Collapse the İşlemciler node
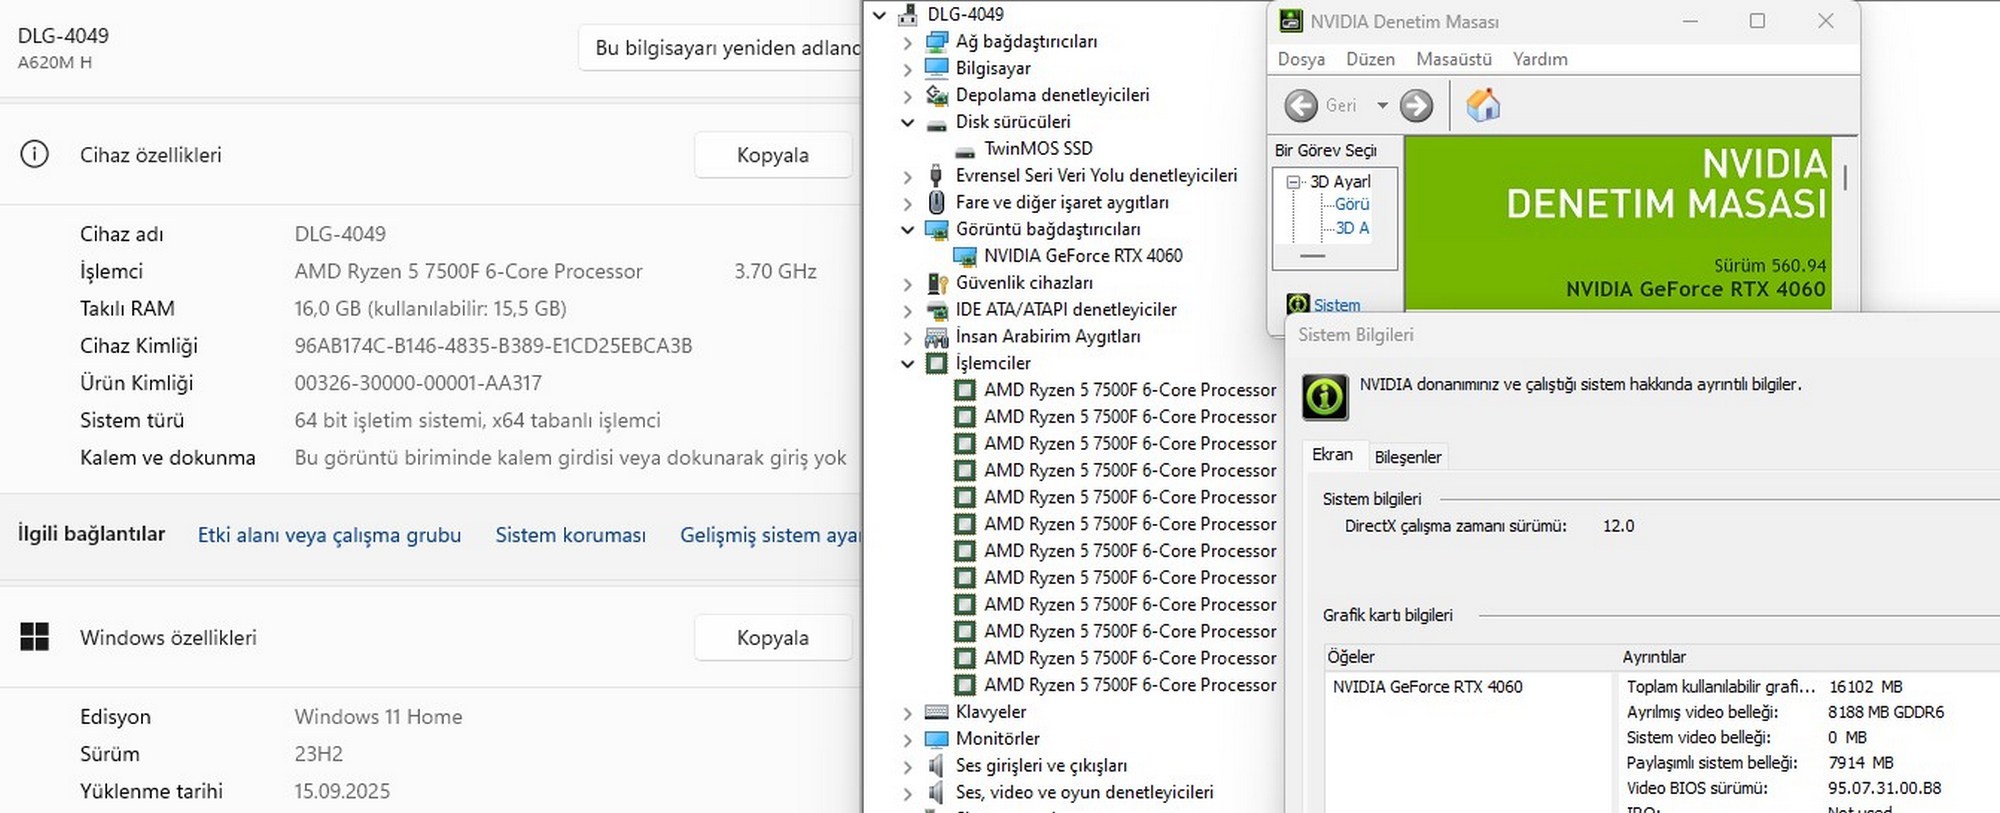Image resolution: width=2000 pixels, height=813 pixels. tap(907, 364)
